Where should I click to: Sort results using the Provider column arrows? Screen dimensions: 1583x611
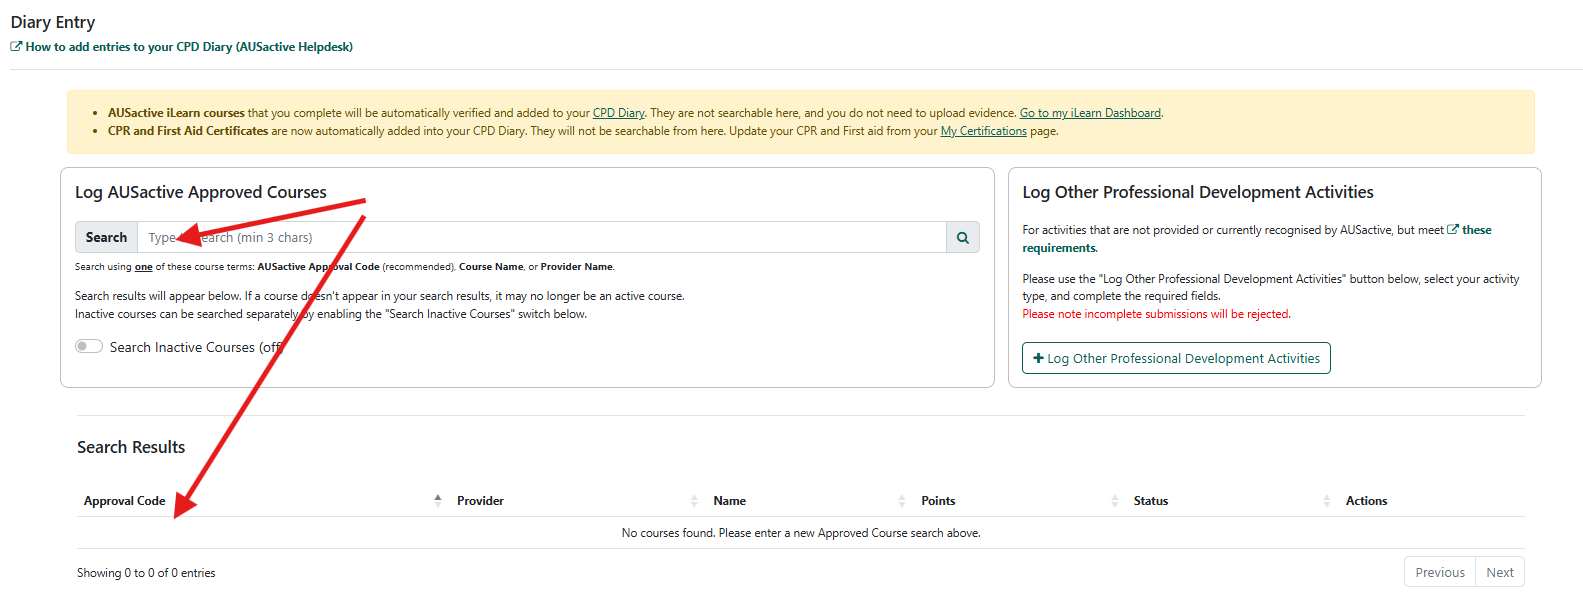694,500
